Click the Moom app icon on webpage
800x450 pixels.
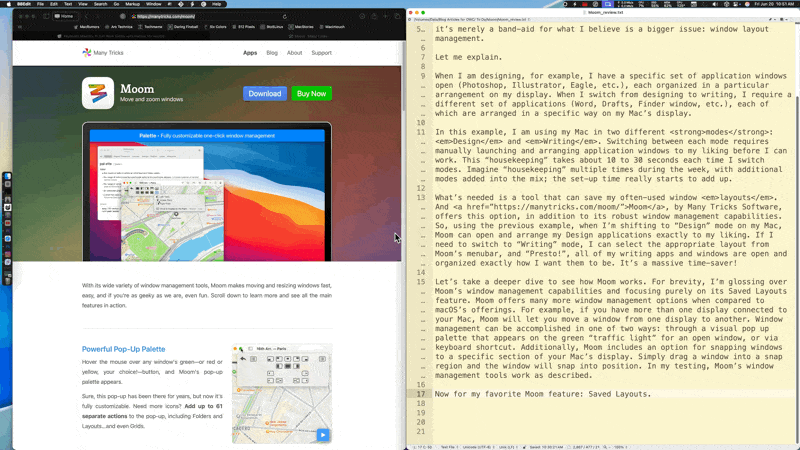tap(98, 93)
